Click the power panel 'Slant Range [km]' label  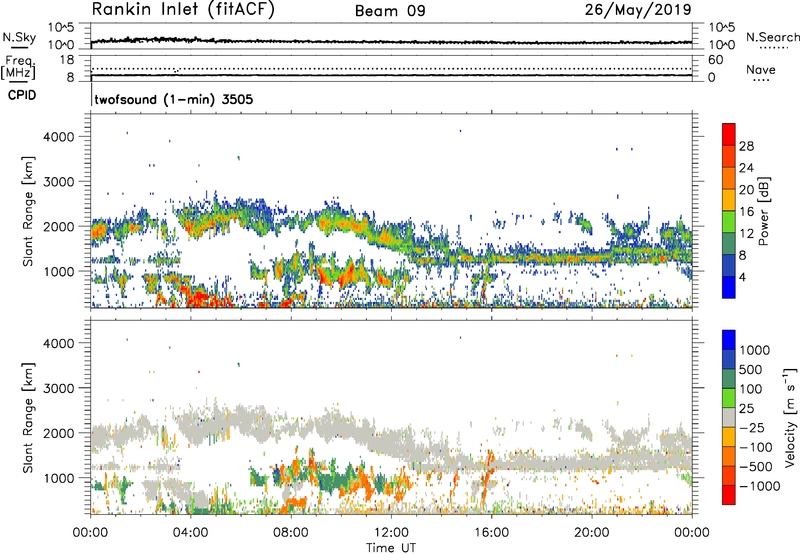tap(28, 211)
